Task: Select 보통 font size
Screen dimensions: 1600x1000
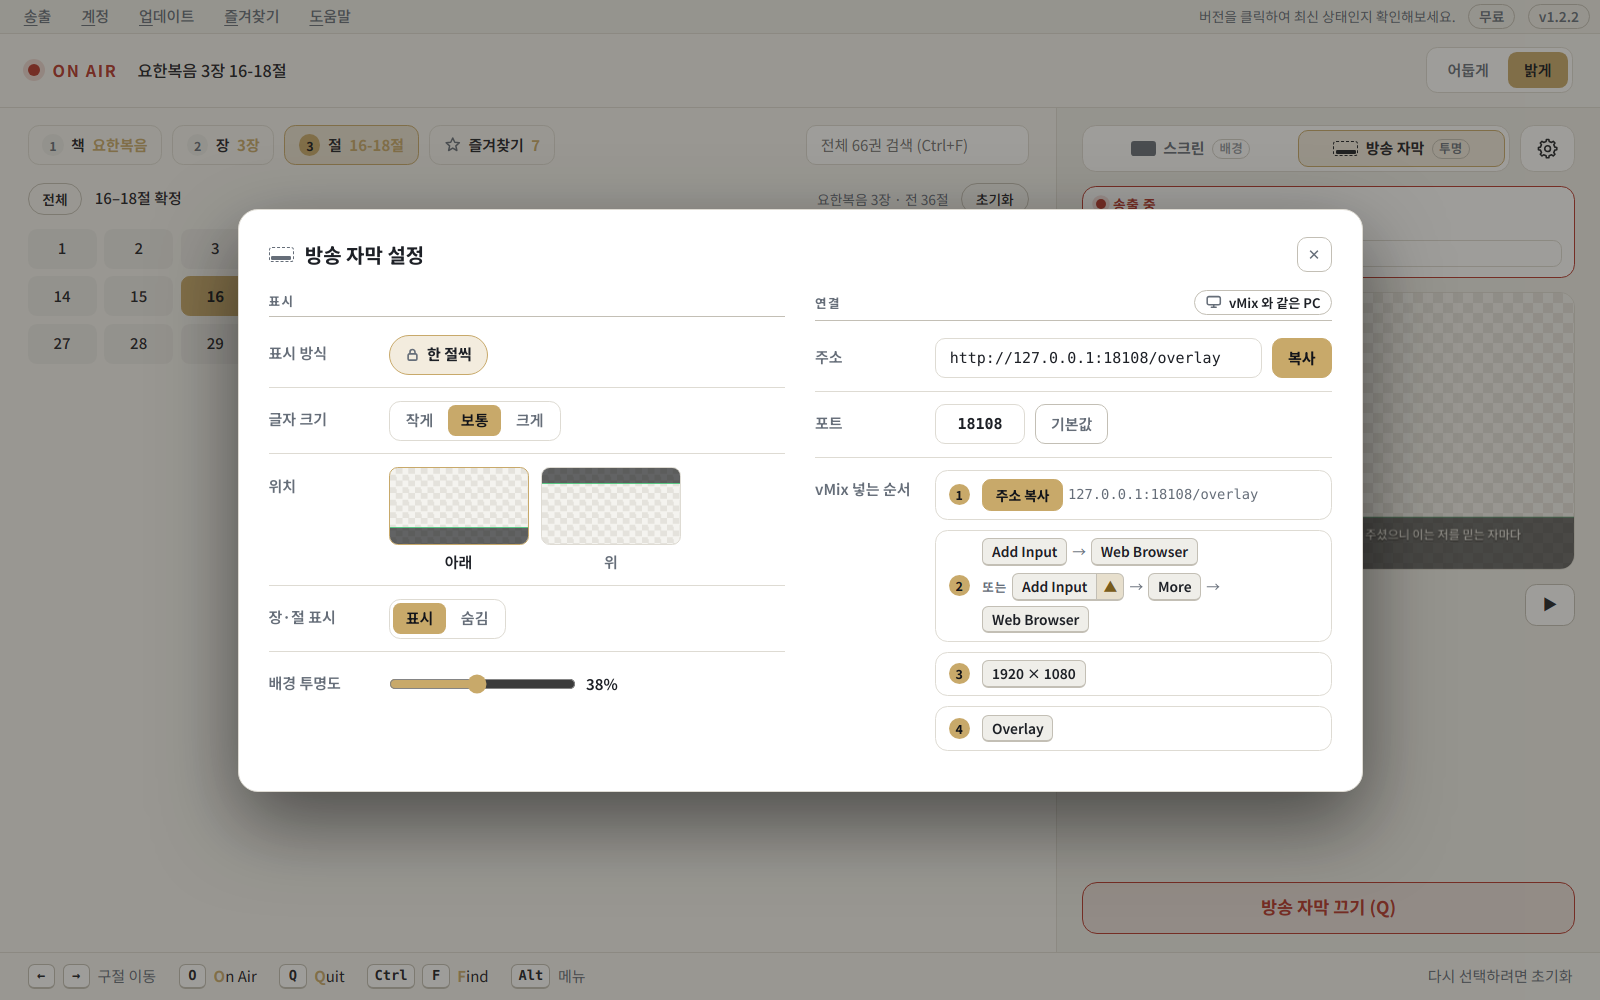Action: pyautogui.click(x=474, y=421)
